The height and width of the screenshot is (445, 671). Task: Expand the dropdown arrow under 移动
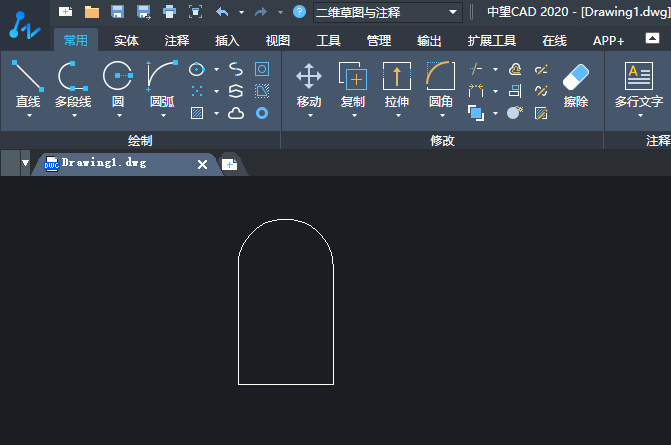tap(310, 116)
